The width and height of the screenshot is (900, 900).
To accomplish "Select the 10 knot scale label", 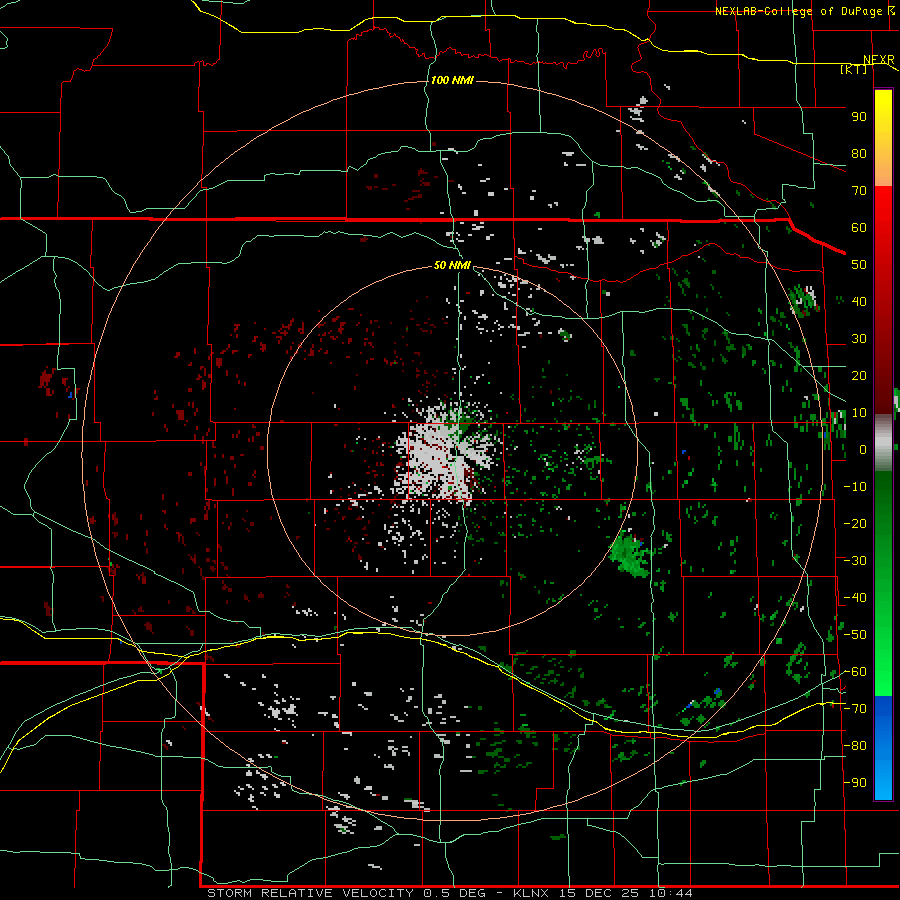I will [859, 413].
